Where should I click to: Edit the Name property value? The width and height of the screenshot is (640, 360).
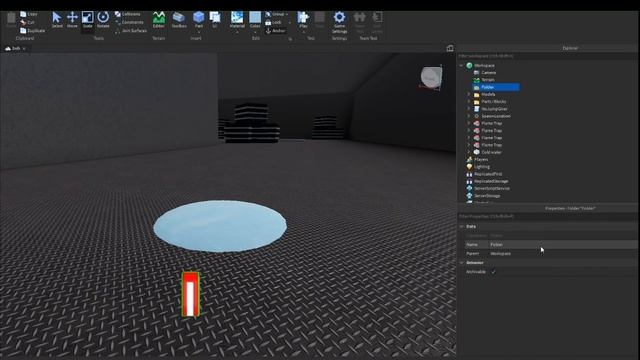[x=562, y=244]
